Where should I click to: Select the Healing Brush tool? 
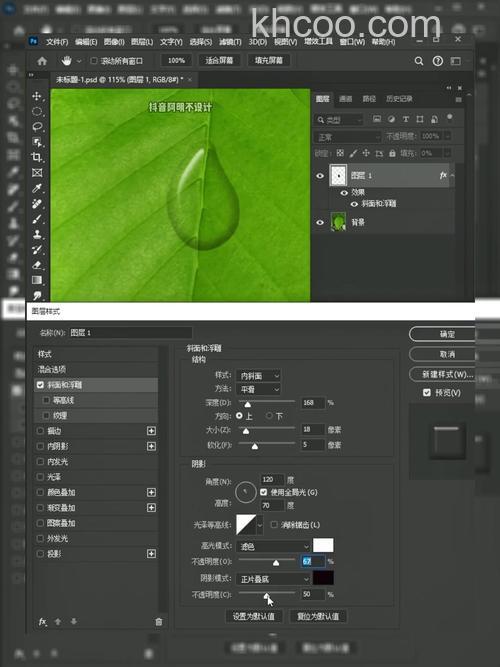[37, 204]
